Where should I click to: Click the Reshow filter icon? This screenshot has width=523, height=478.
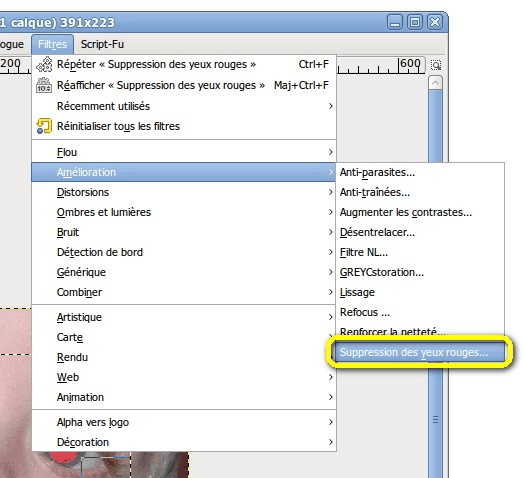tap(44, 85)
